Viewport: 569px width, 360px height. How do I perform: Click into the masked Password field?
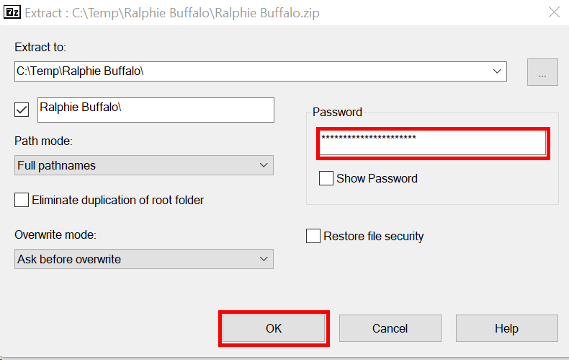point(433,143)
